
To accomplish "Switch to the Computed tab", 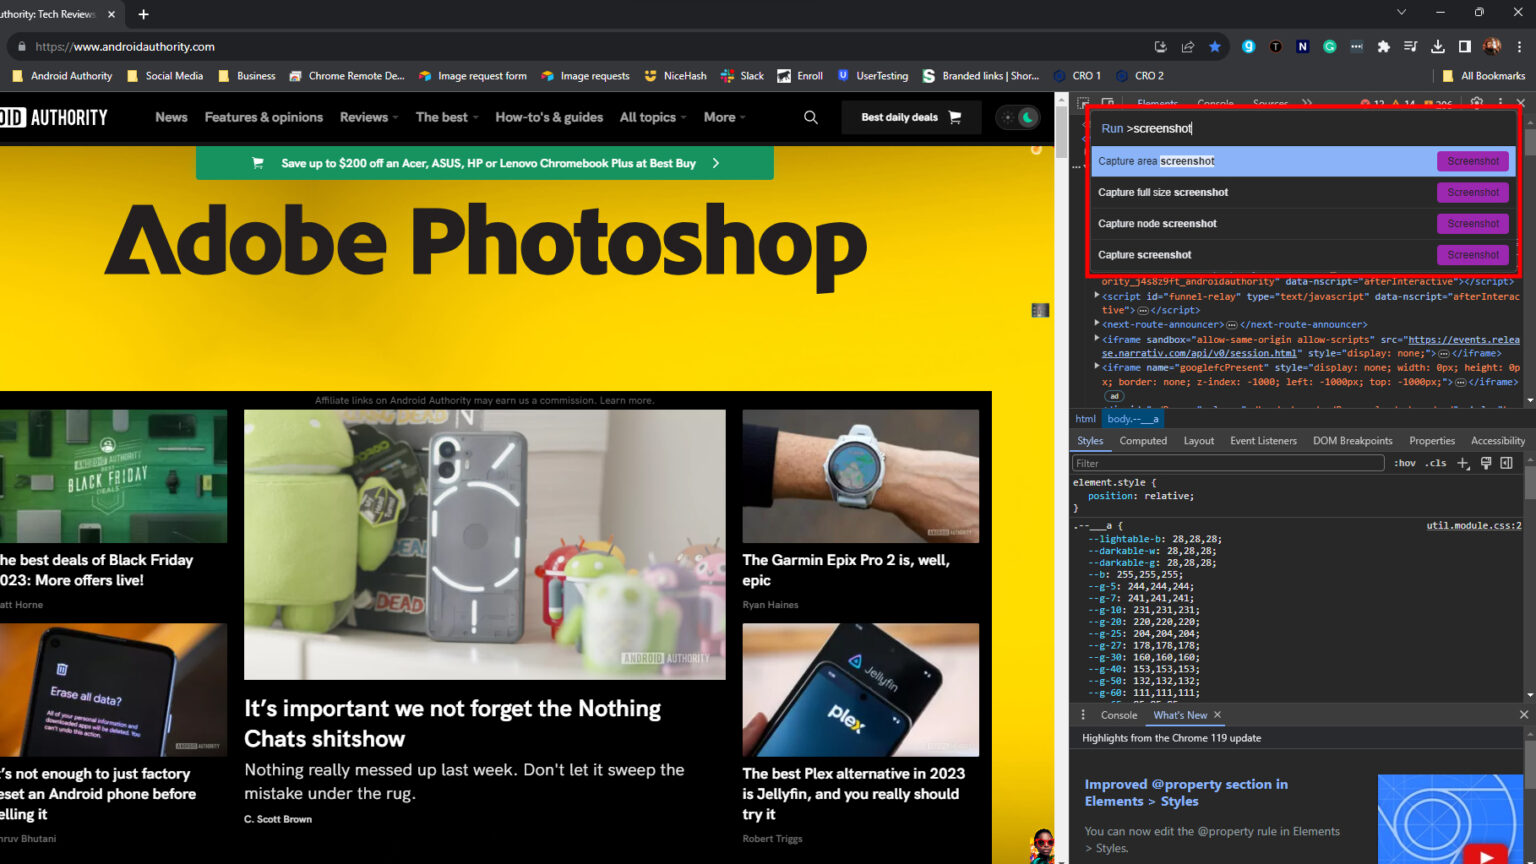I will pos(1142,441).
